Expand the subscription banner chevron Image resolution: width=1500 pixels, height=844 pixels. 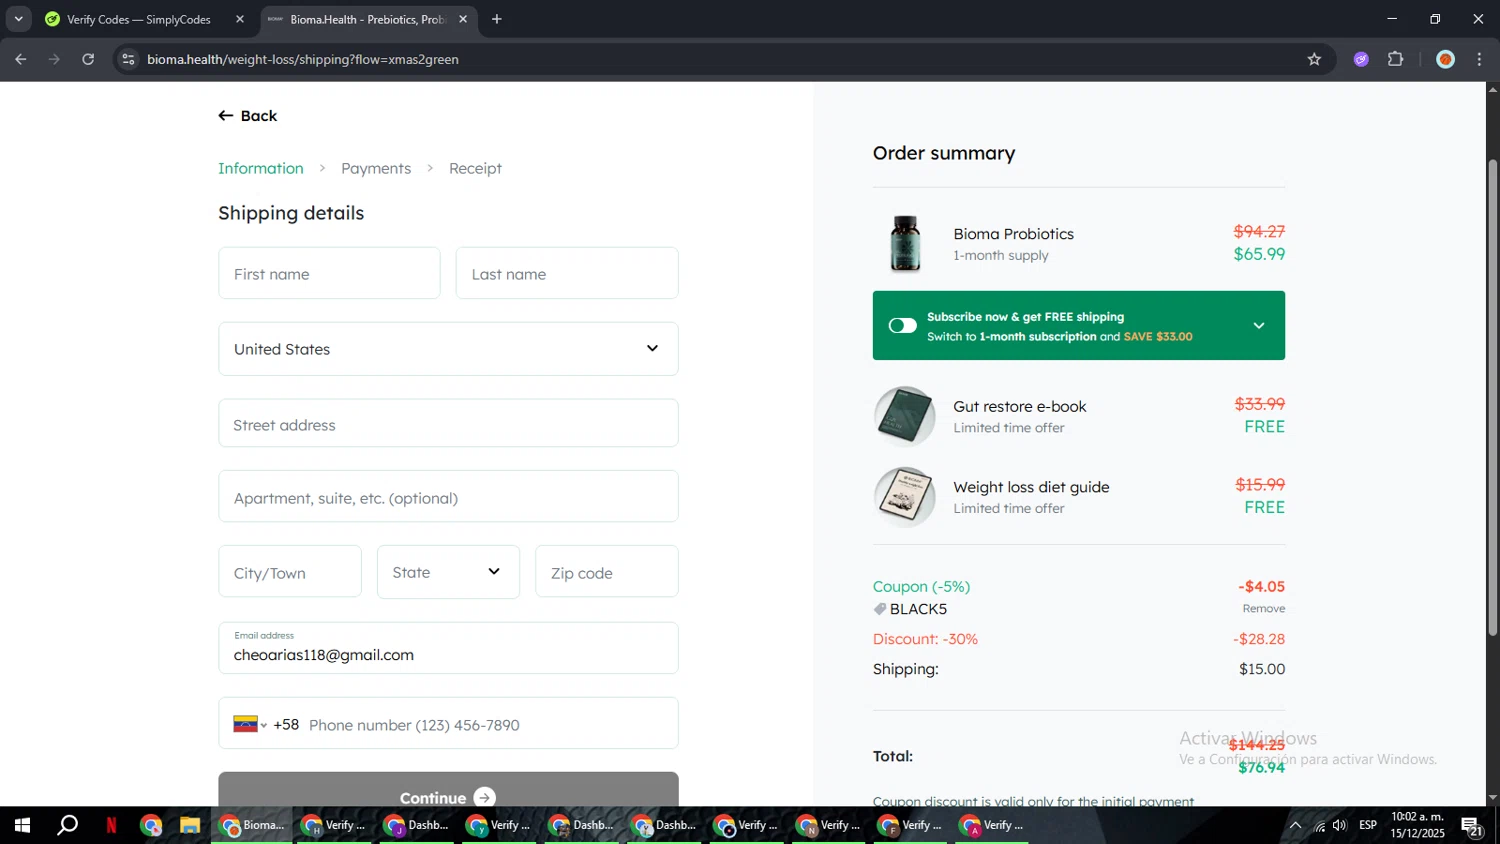[x=1259, y=325]
